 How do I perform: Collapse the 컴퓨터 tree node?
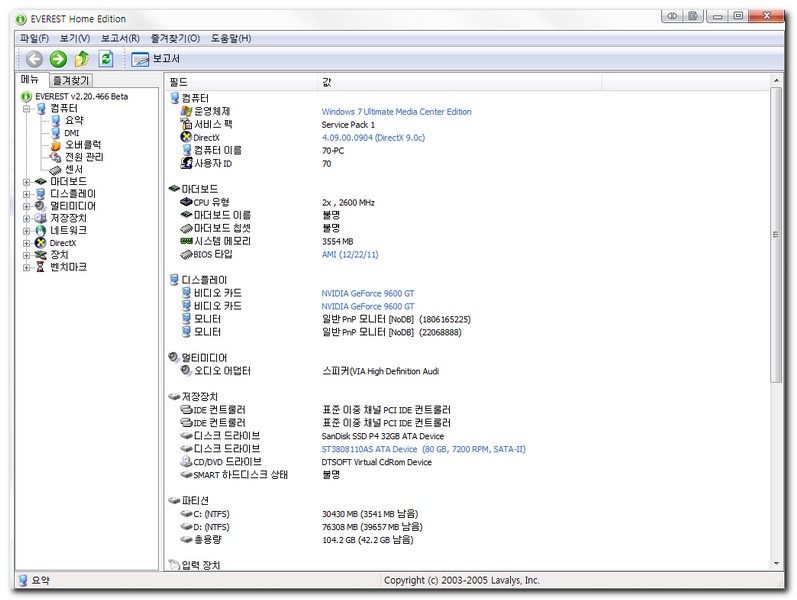click(x=27, y=108)
